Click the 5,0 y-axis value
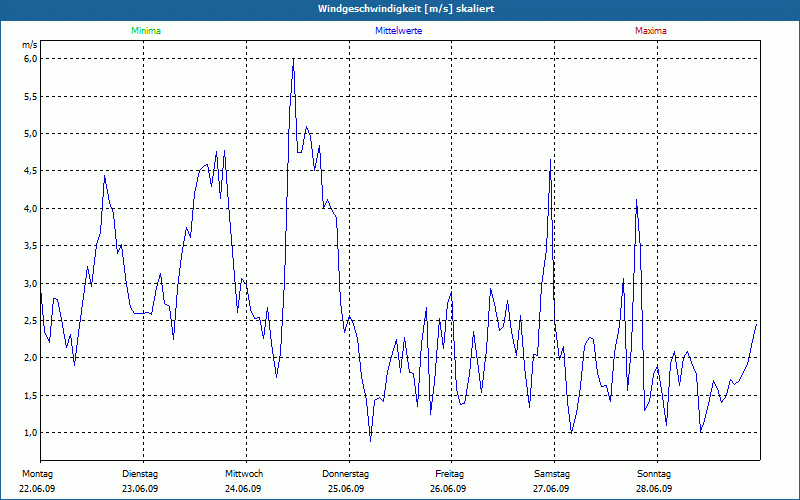Screen dimensions: 800x500 (x=31, y=134)
